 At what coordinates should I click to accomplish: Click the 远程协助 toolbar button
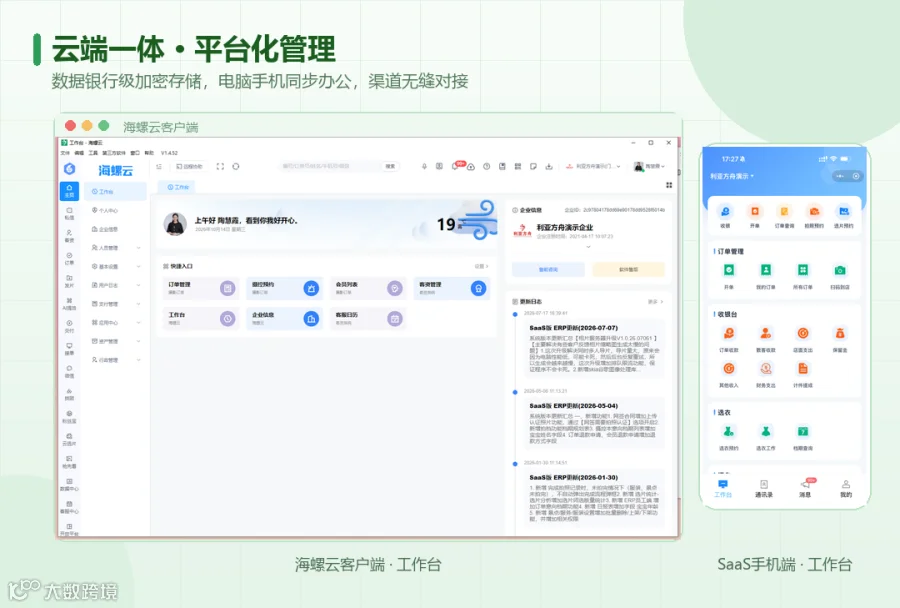189,166
